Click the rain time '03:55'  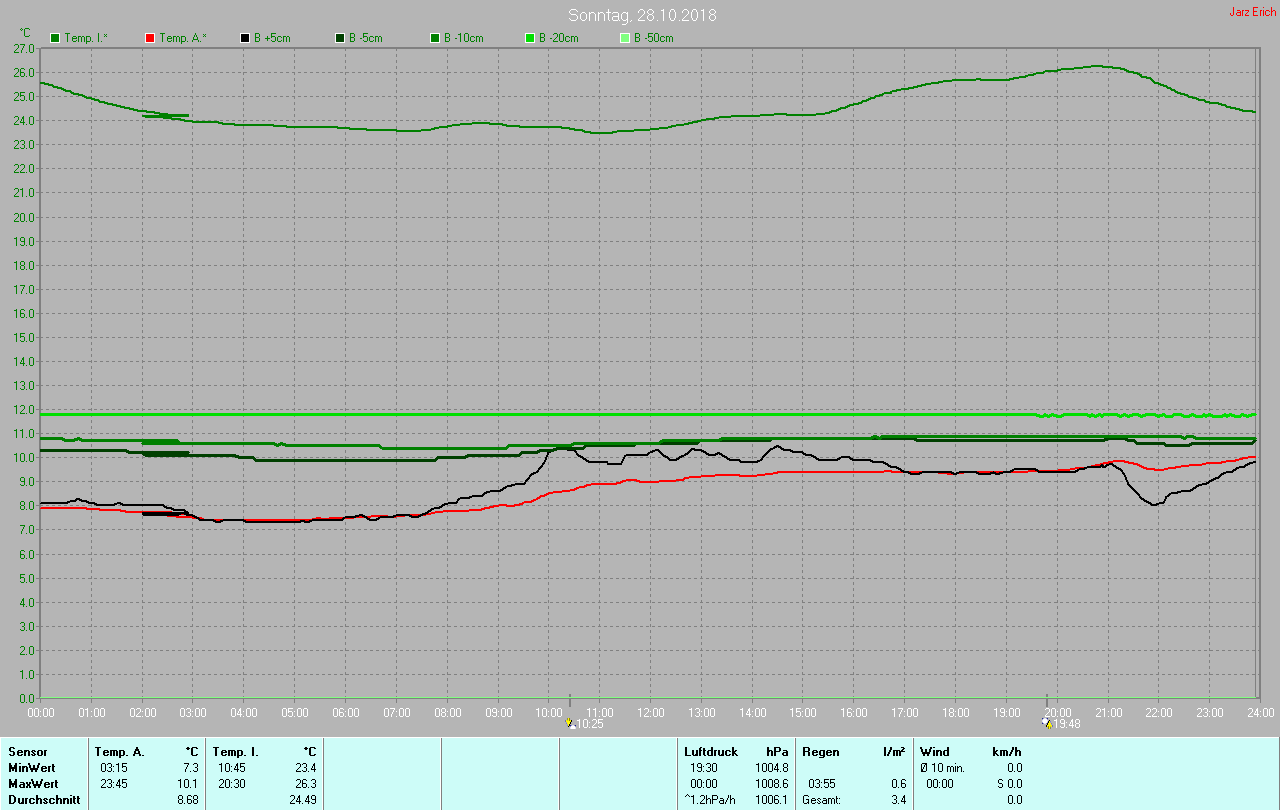tap(821, 784)
